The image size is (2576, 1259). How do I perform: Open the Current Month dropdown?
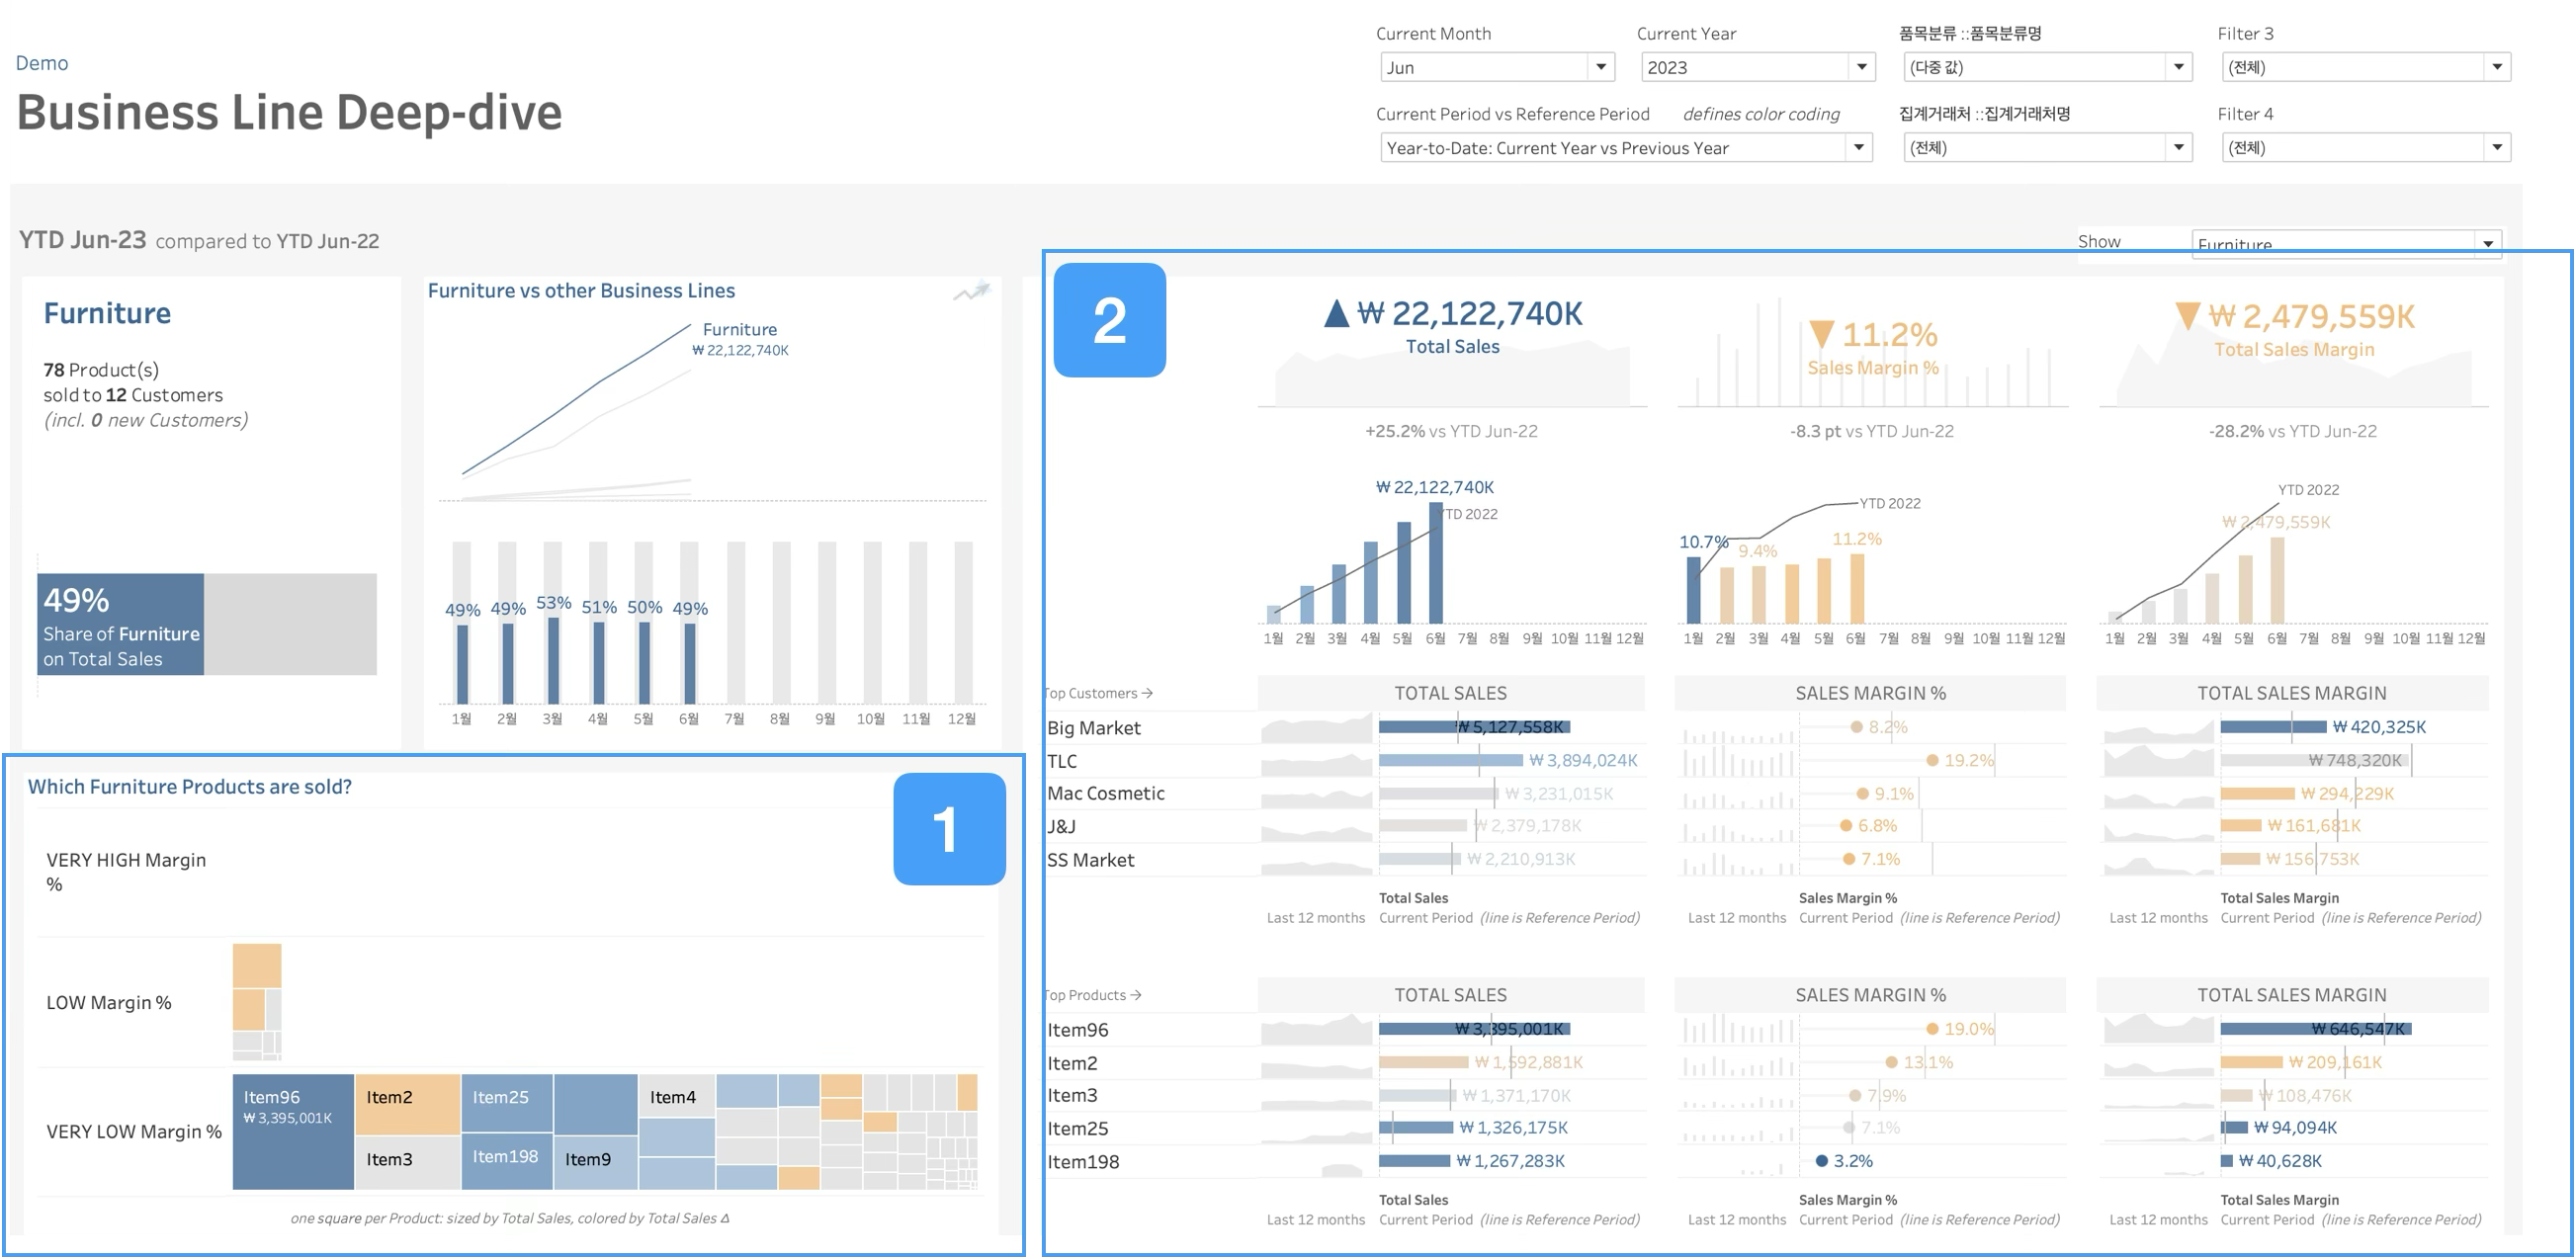(x=1600, y=67)
